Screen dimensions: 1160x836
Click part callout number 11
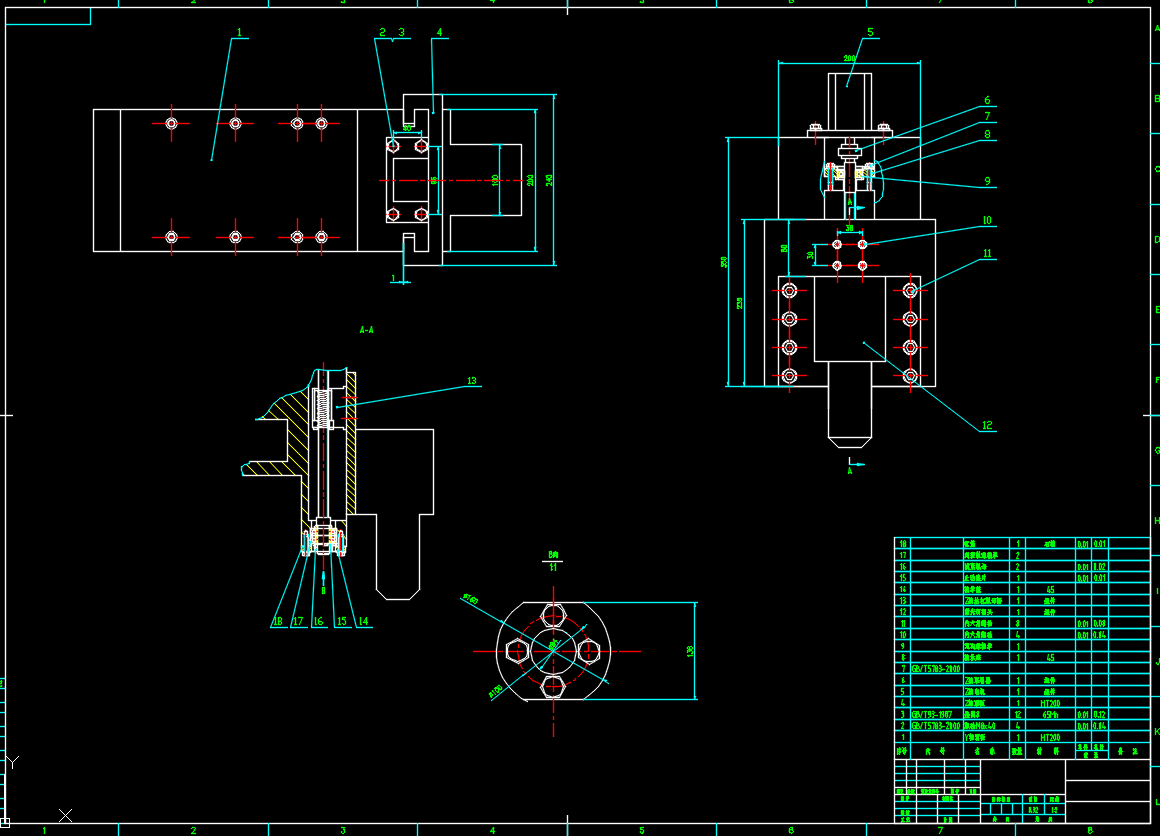pyautogui.click(x=987, y=253)
